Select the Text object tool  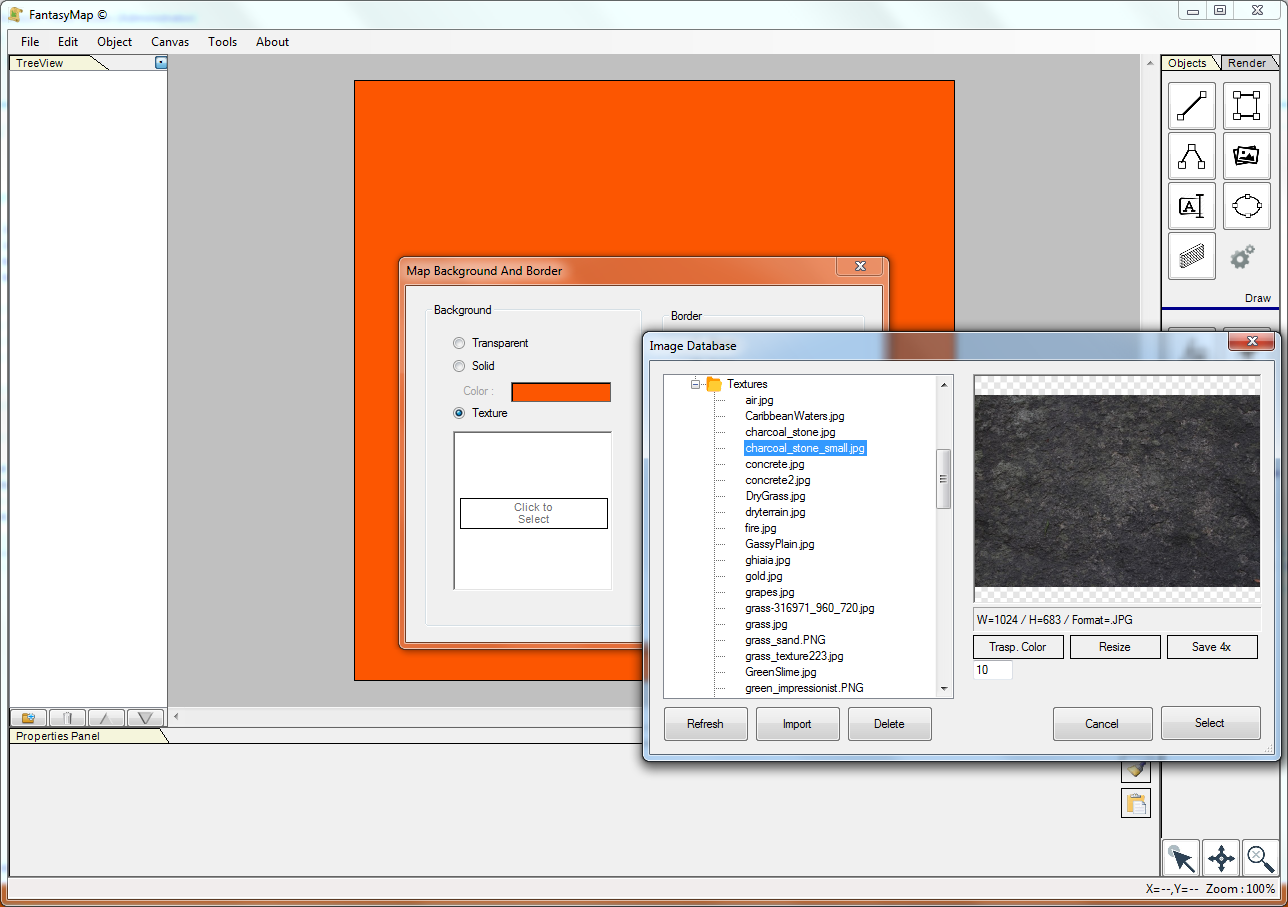pyautogui.click(x=1192, y=206)
